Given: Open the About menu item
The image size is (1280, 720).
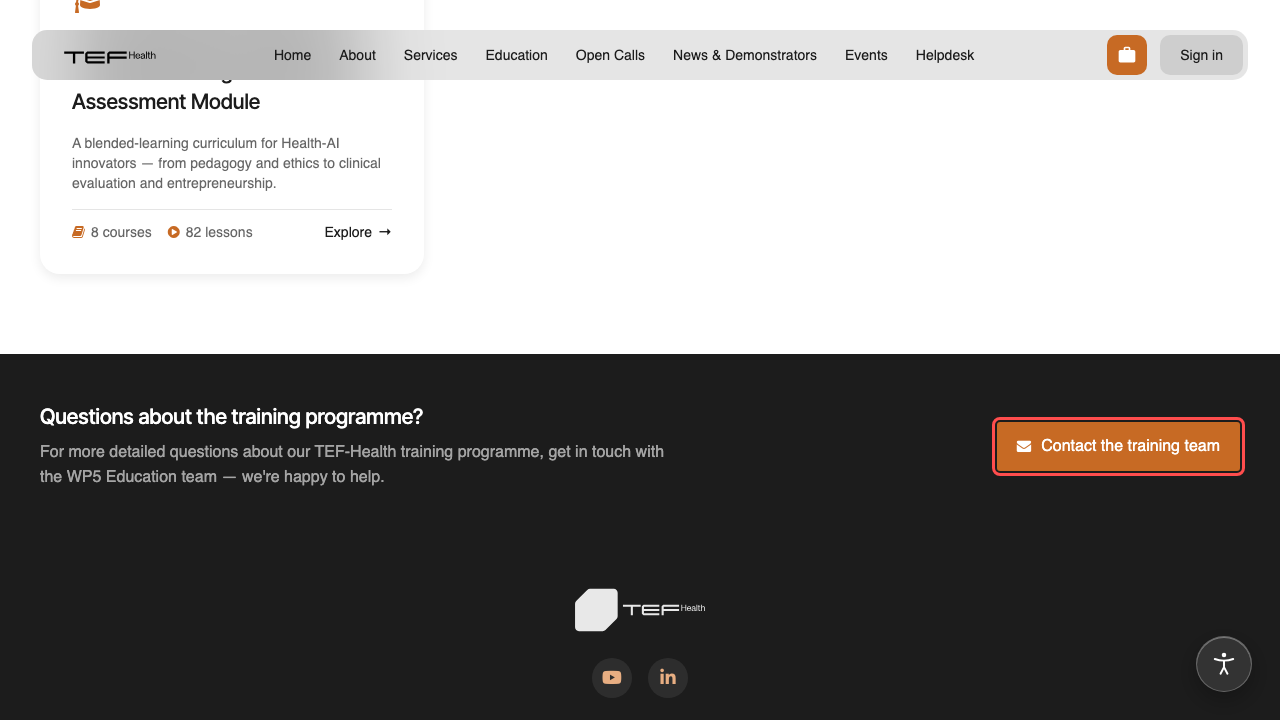Looking at the screenshot, I should tap(357, 55).
